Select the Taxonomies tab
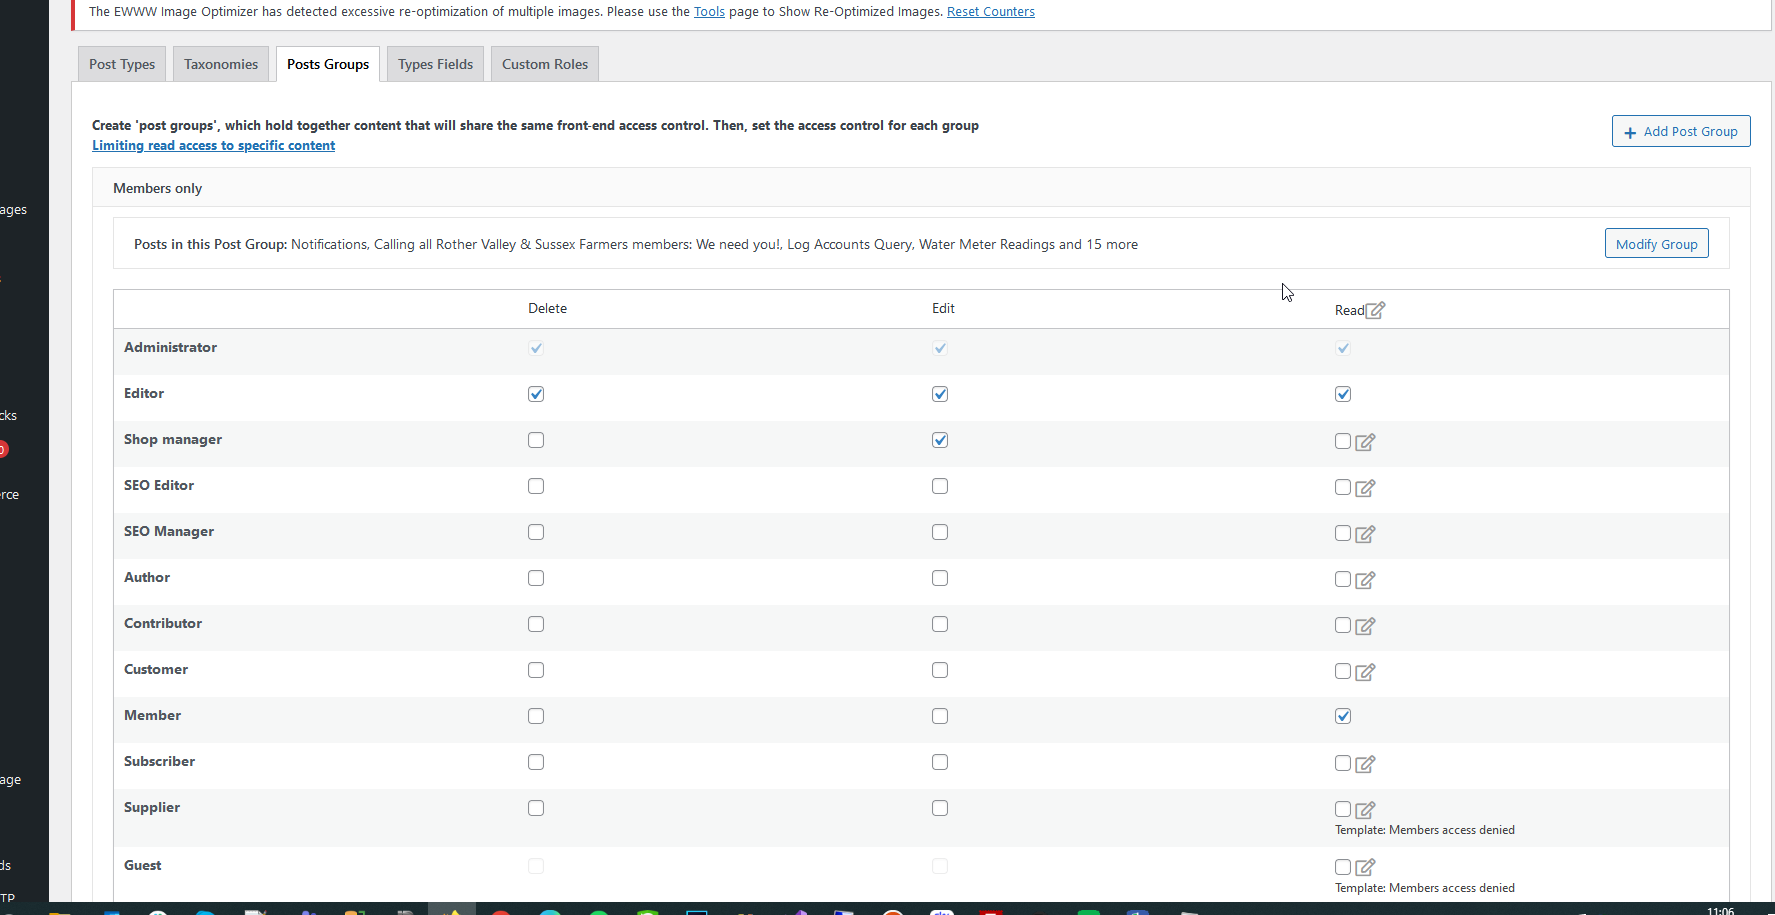 pos(221,64)
